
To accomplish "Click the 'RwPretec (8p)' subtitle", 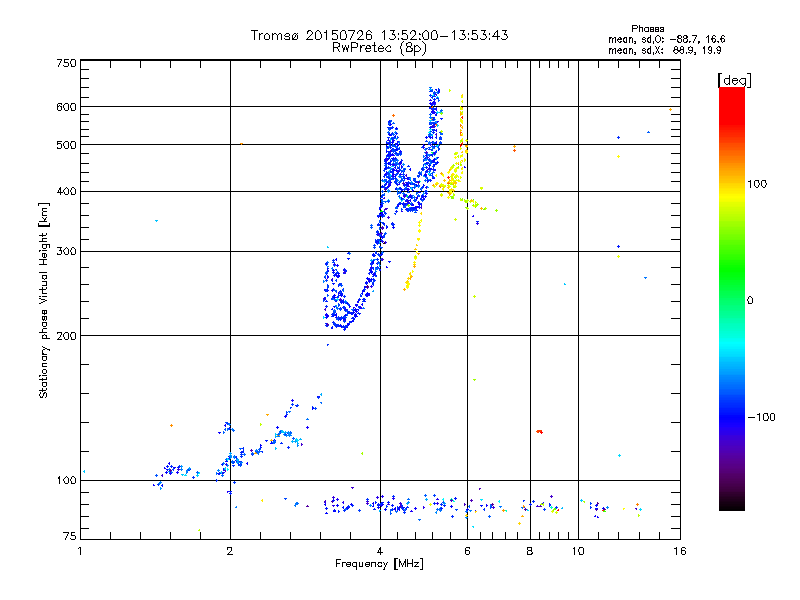I will (x=379, y=48).
